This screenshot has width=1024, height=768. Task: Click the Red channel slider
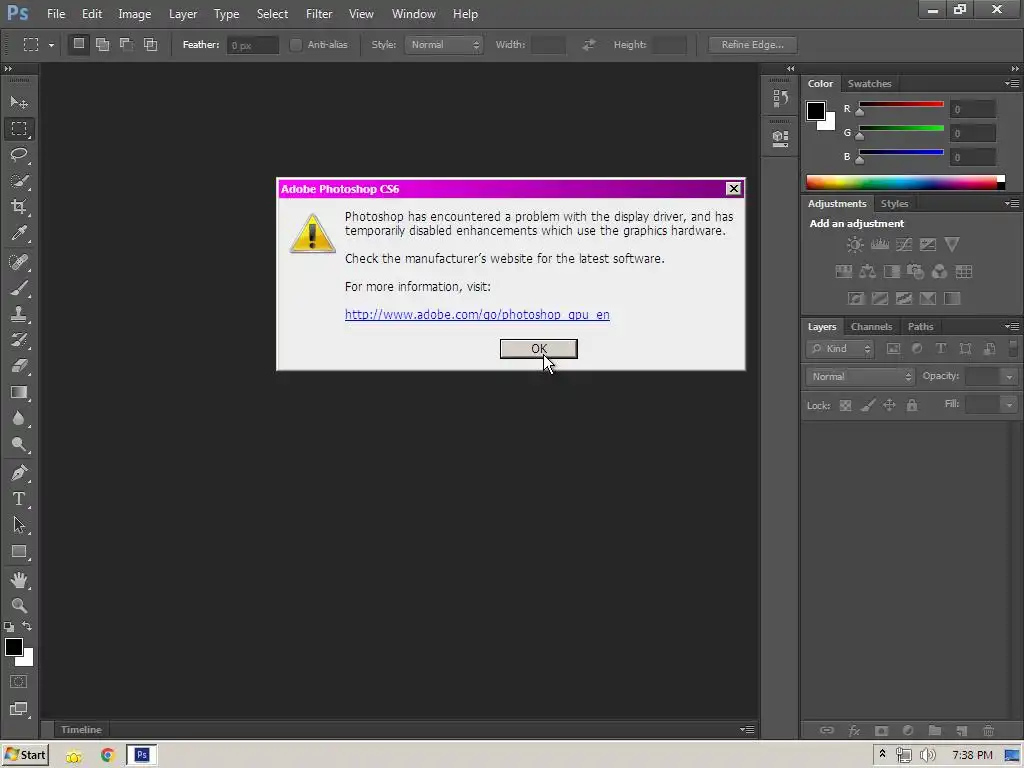coord(901,104)
